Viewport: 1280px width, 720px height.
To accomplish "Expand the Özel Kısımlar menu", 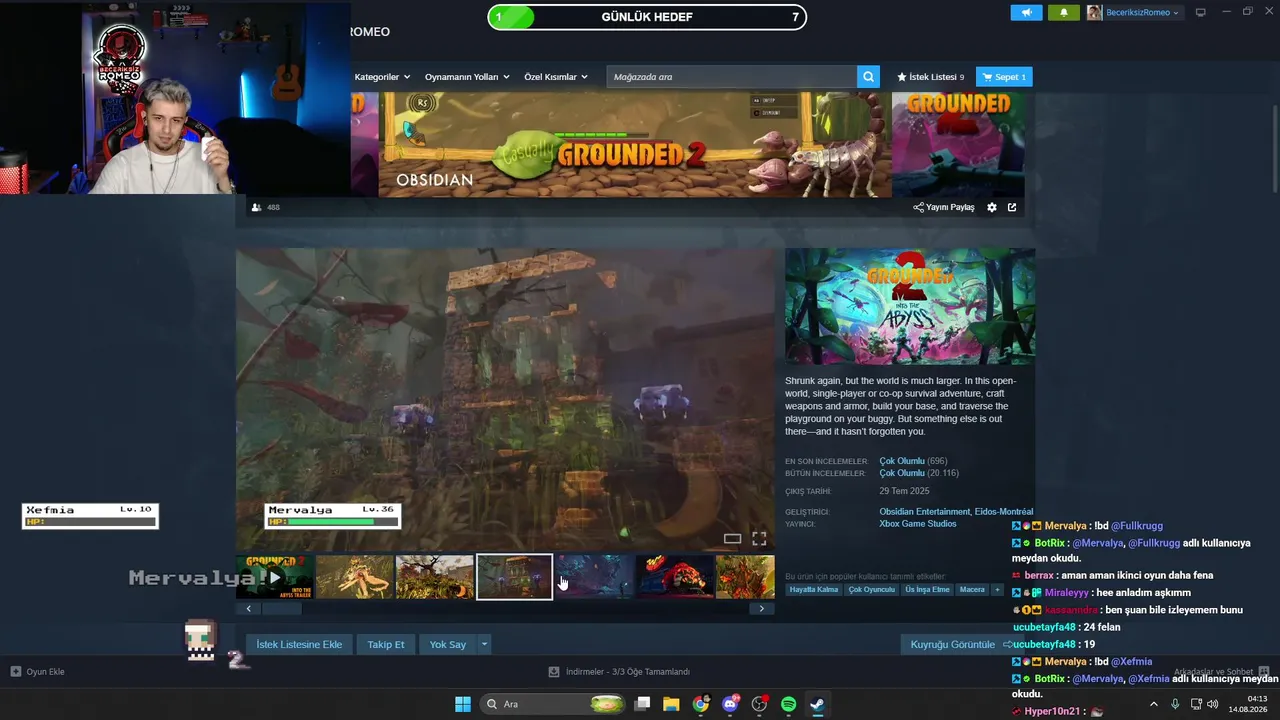I will 556,77.
